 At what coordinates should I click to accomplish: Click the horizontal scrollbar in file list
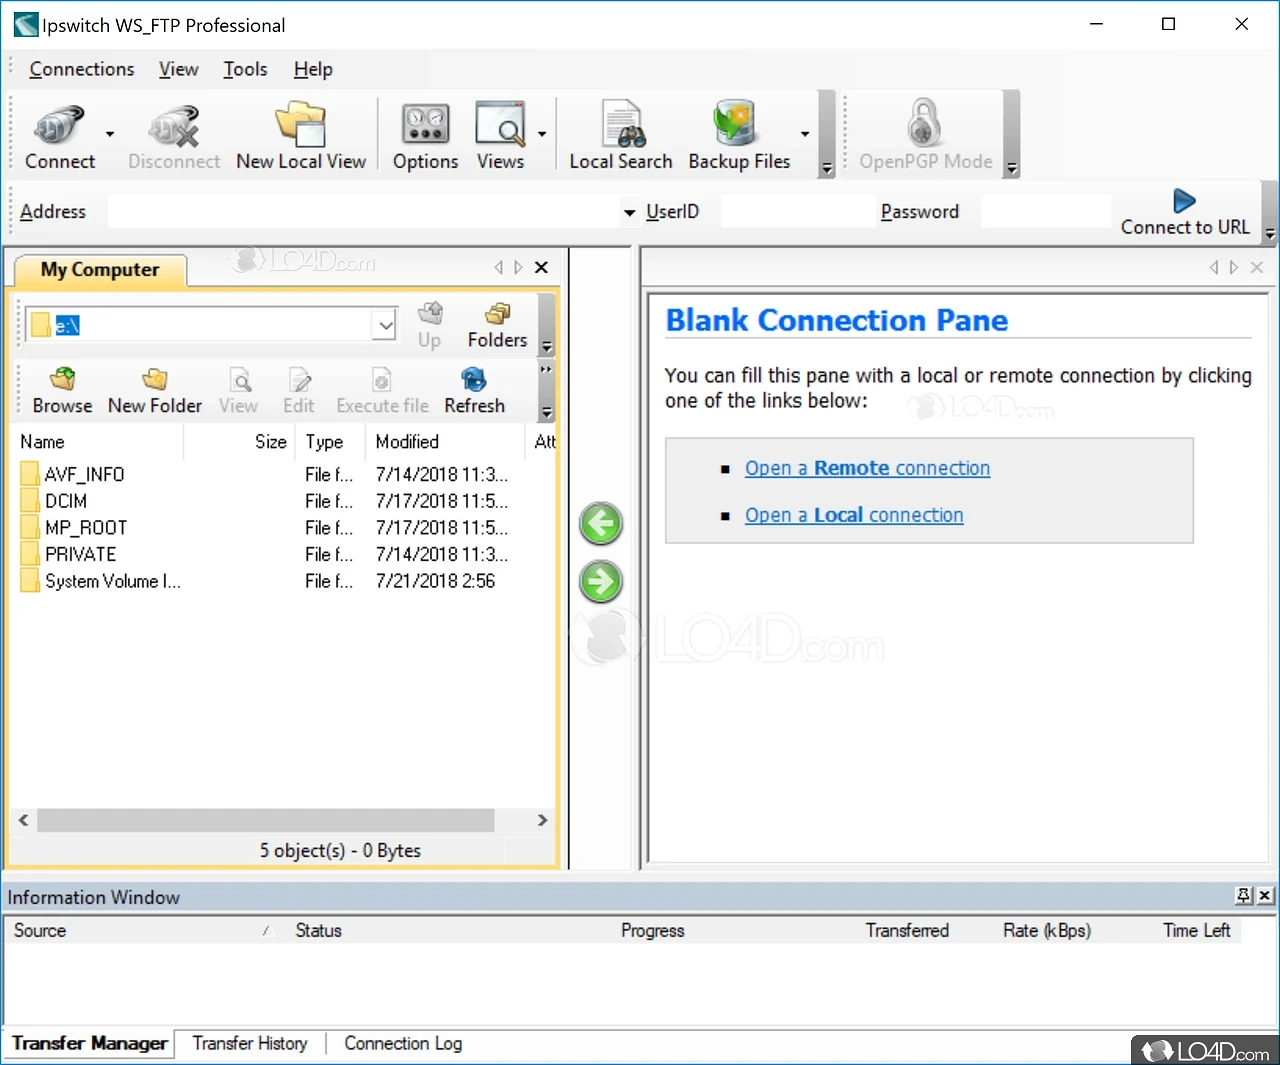266,820
